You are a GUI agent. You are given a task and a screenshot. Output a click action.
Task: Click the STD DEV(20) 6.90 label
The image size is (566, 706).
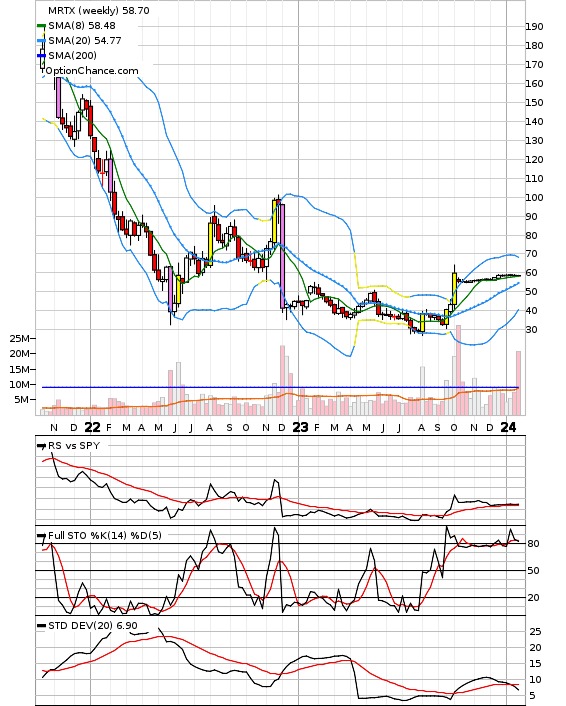93,625
